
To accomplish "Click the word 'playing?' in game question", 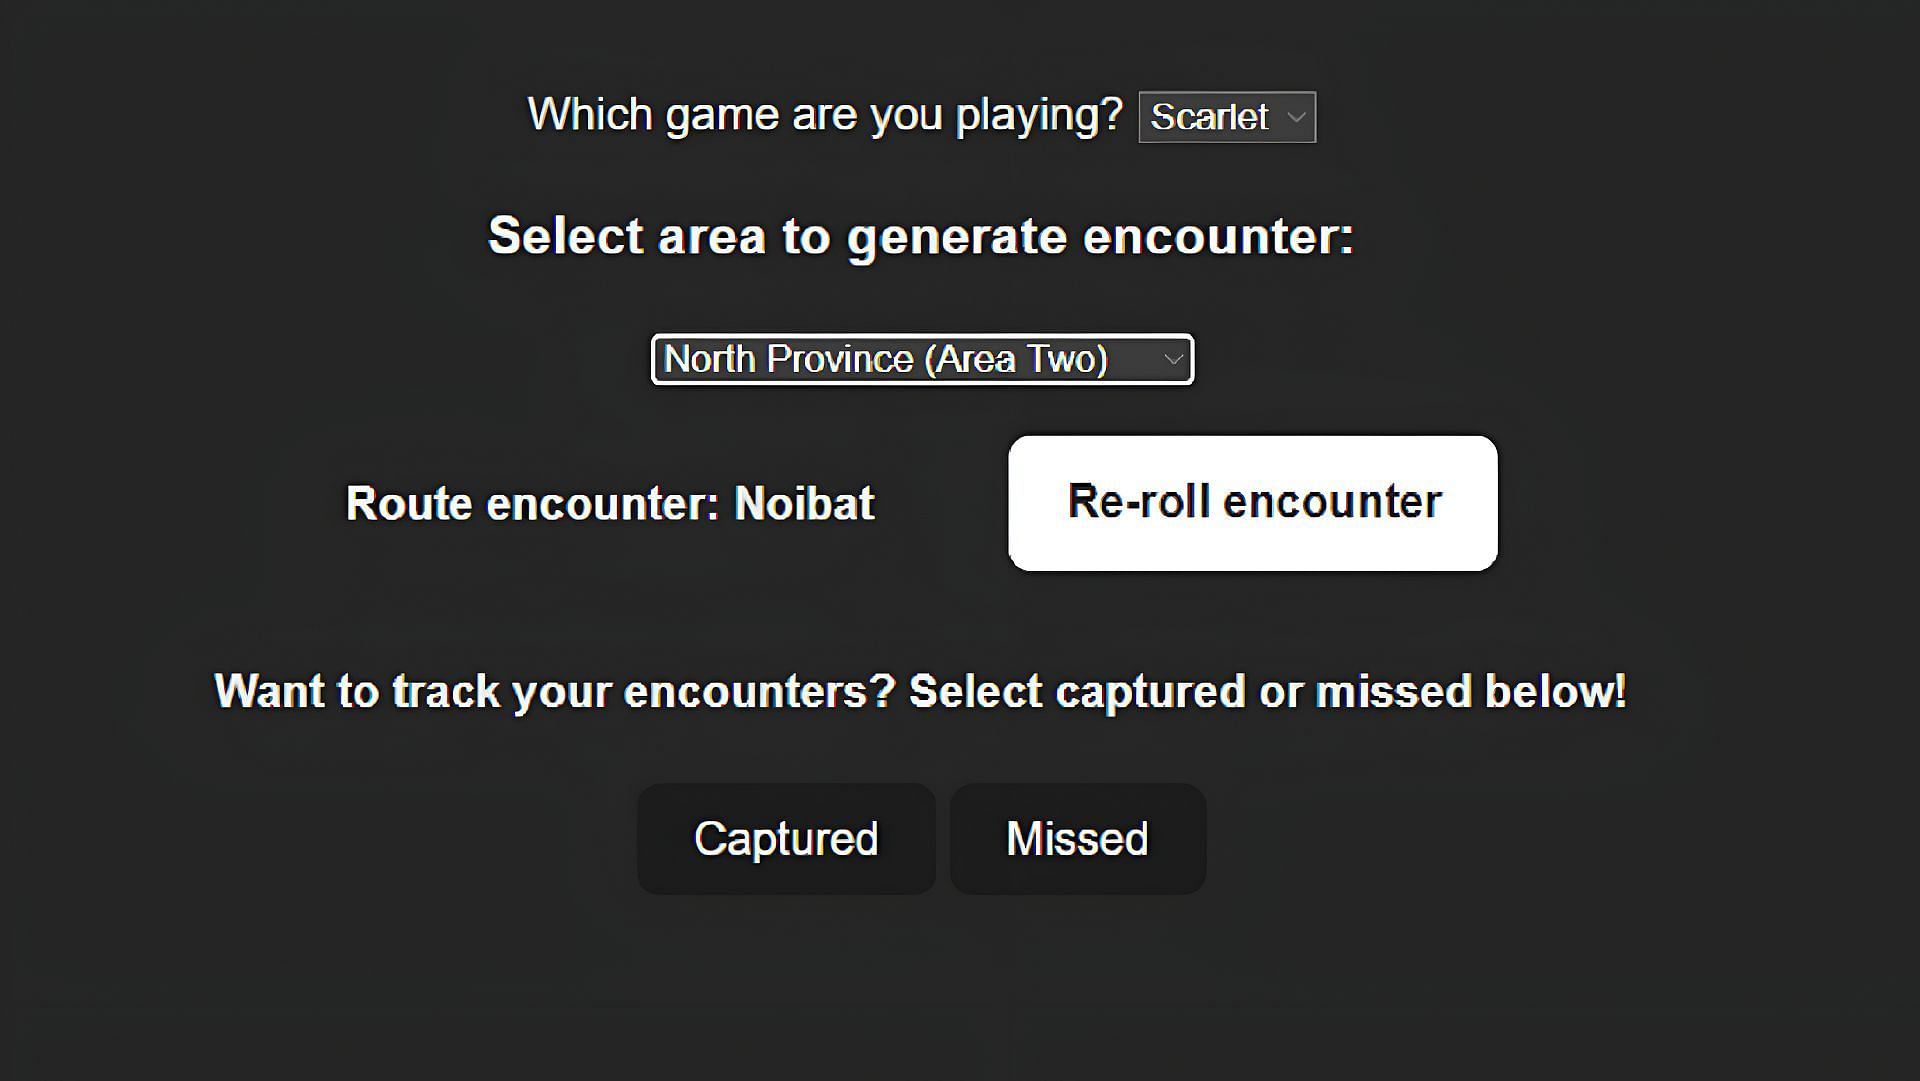I will pyautogui.click(x=1039, y=116).
